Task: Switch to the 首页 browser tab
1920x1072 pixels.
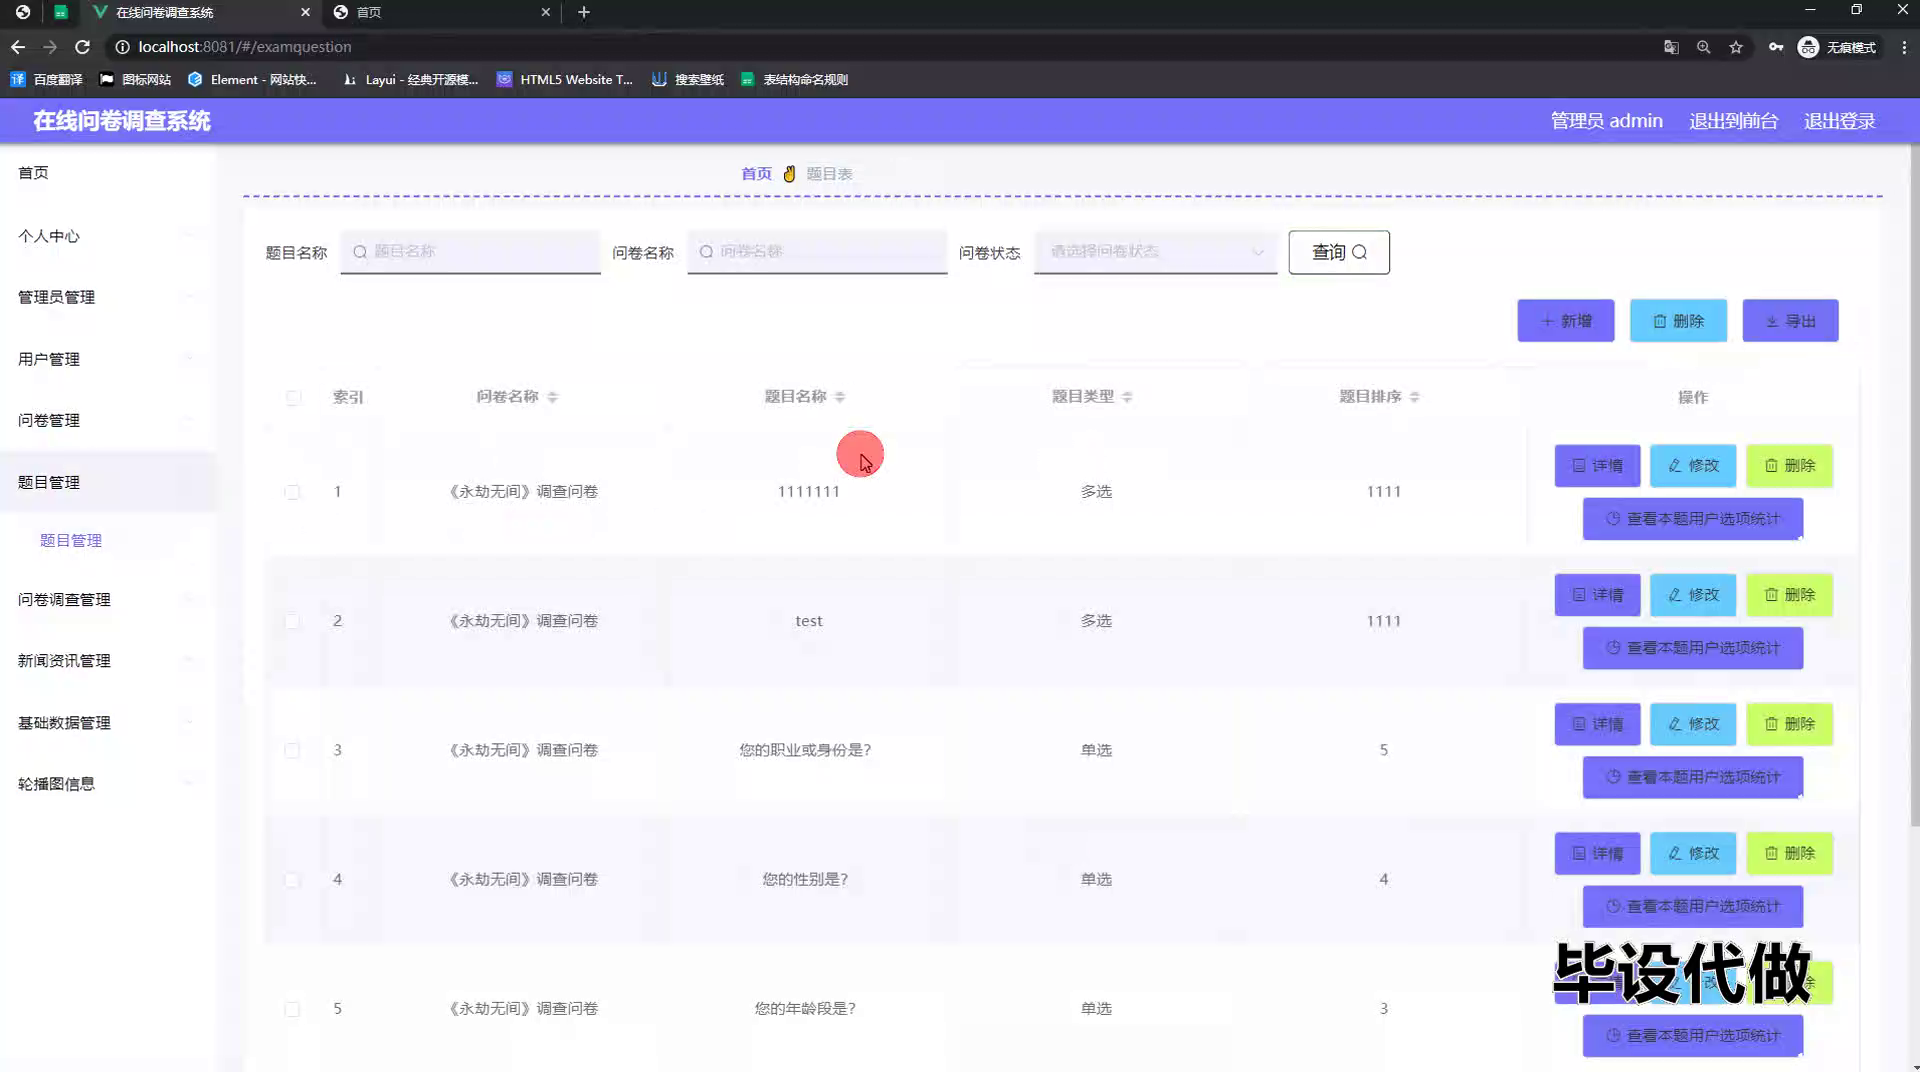Action: pos(440,12)
